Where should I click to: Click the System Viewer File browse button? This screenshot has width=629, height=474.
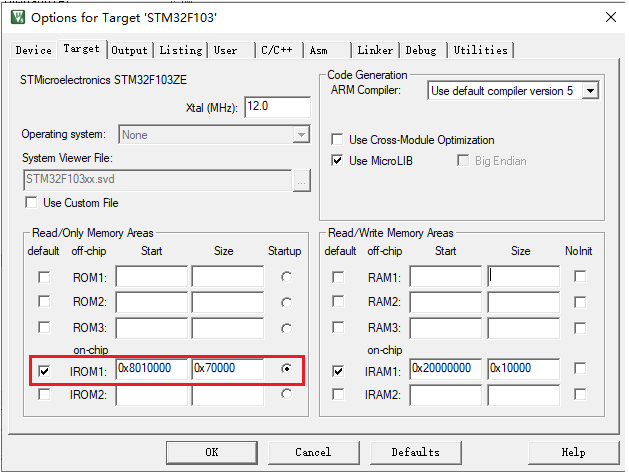pos(302,180)
